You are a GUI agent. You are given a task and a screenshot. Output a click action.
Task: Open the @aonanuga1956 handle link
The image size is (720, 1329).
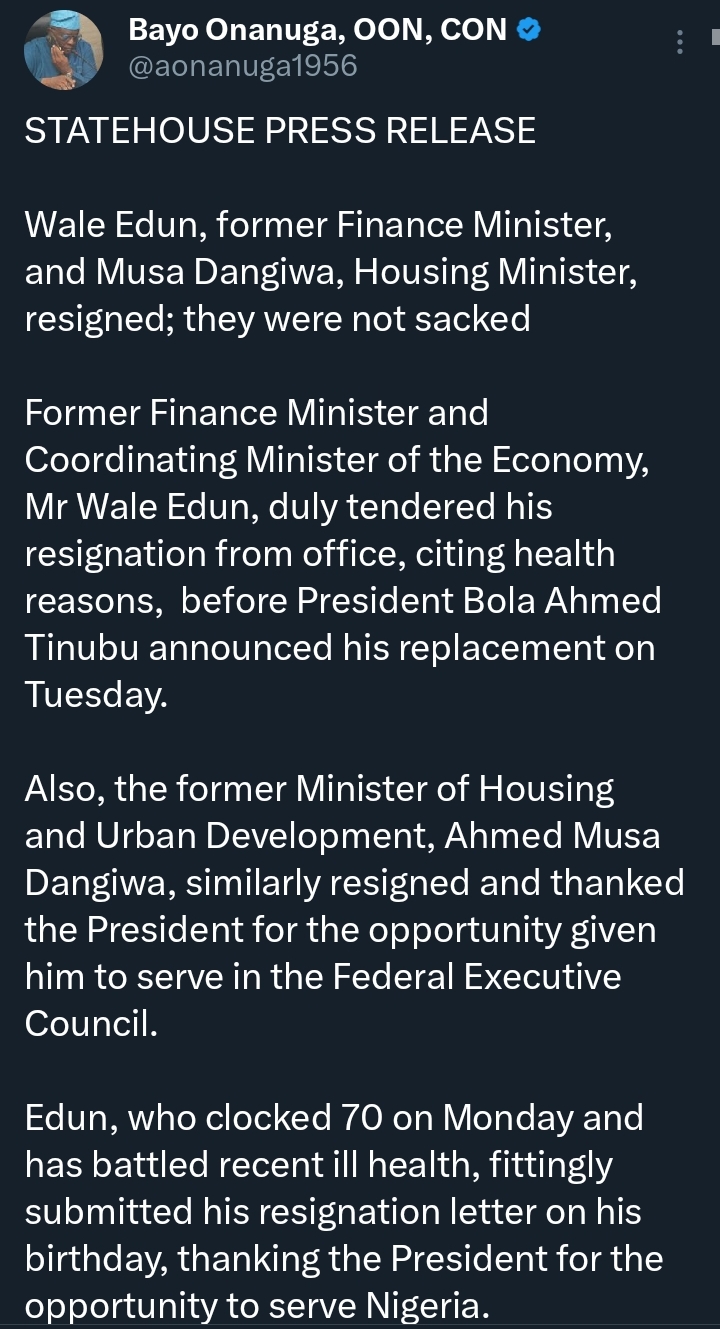click(243, 66)
